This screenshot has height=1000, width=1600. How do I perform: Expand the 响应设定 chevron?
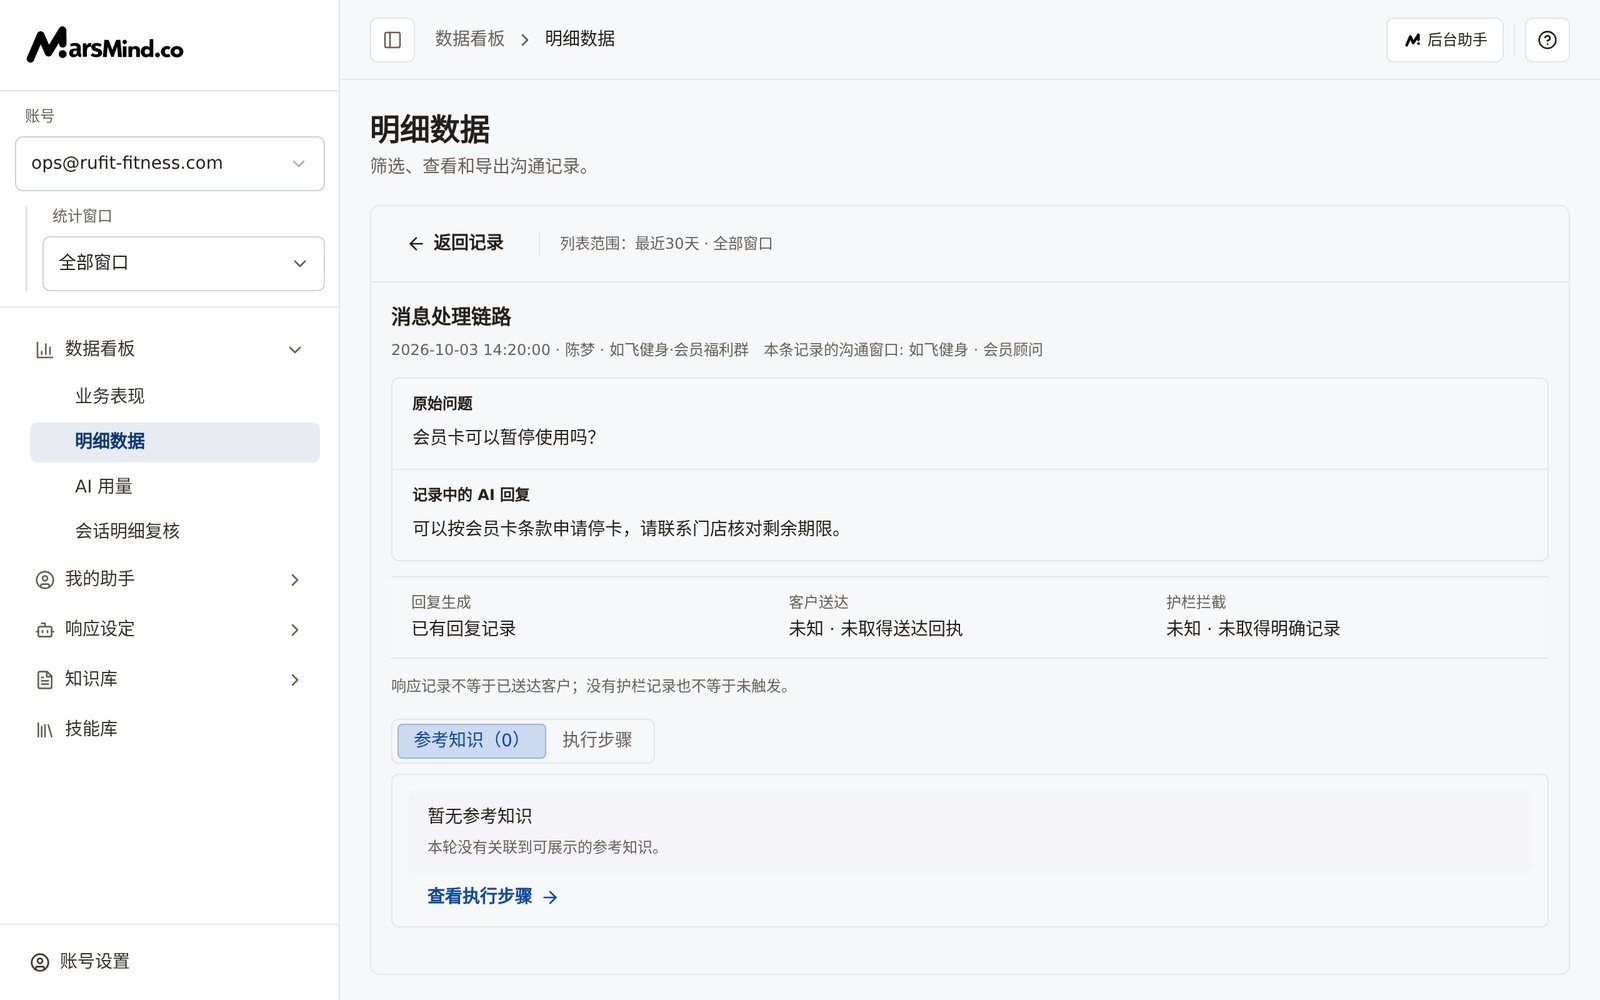coord(295,629)
